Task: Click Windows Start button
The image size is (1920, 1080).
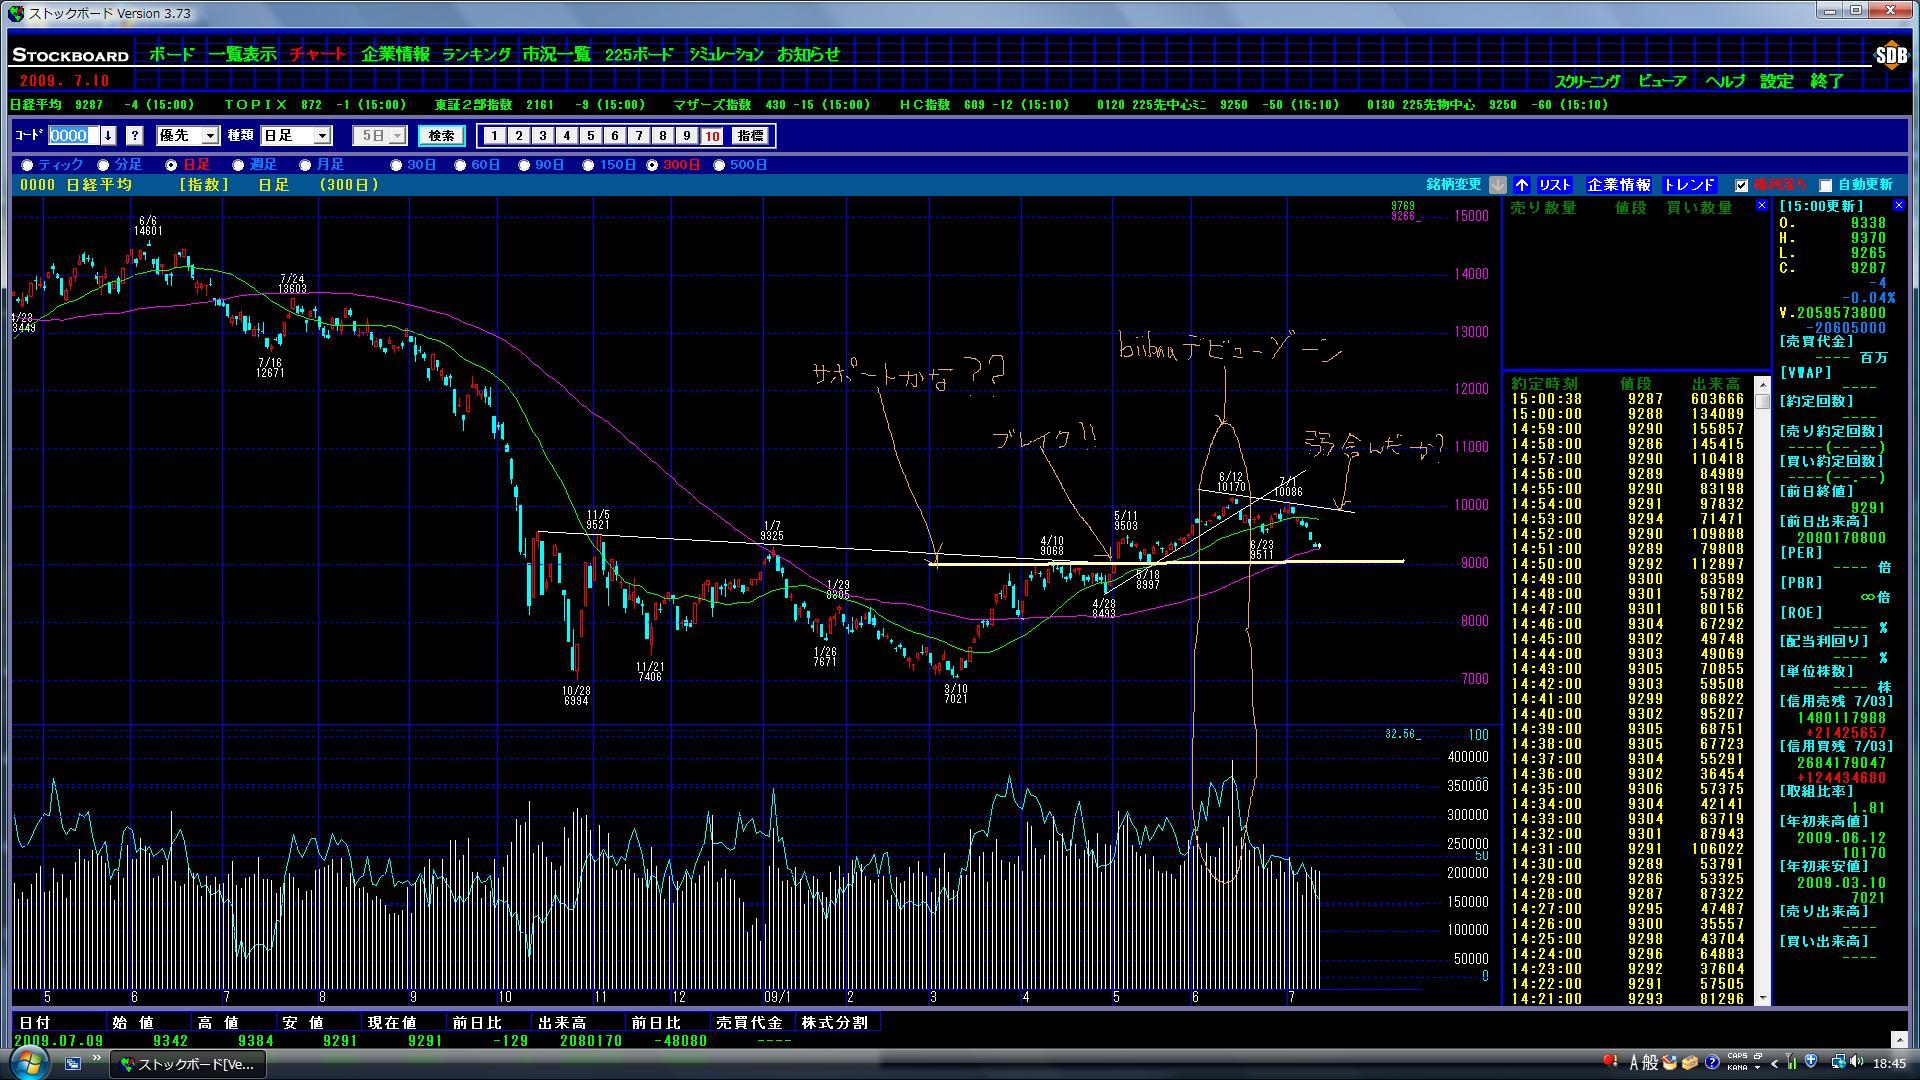Action: pos(28,1062)
